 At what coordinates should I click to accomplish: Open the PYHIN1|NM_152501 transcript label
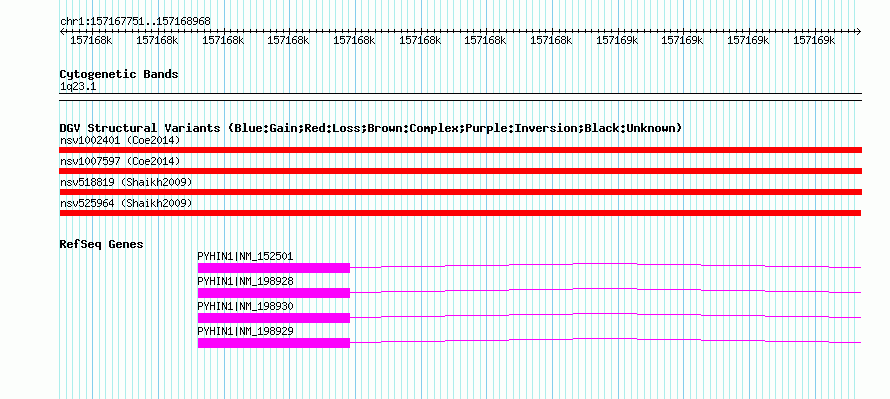coord(245,256)
